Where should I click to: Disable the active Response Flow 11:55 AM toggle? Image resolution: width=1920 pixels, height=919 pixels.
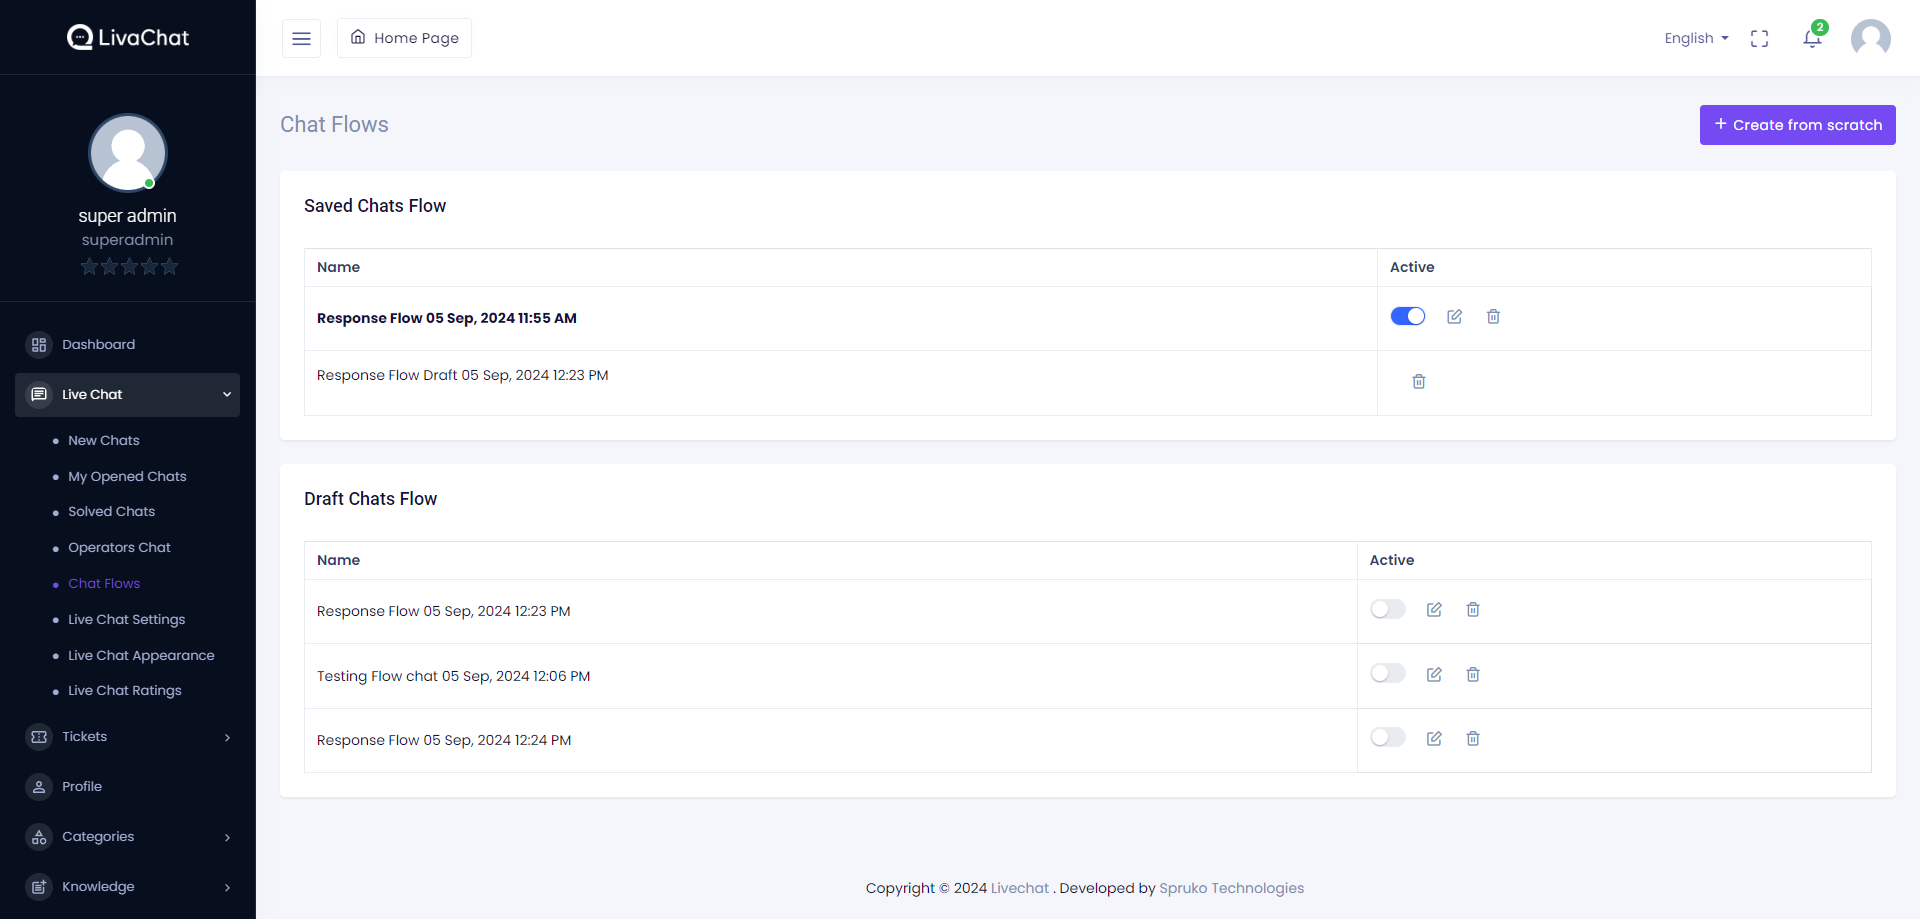coord(1407,317)
